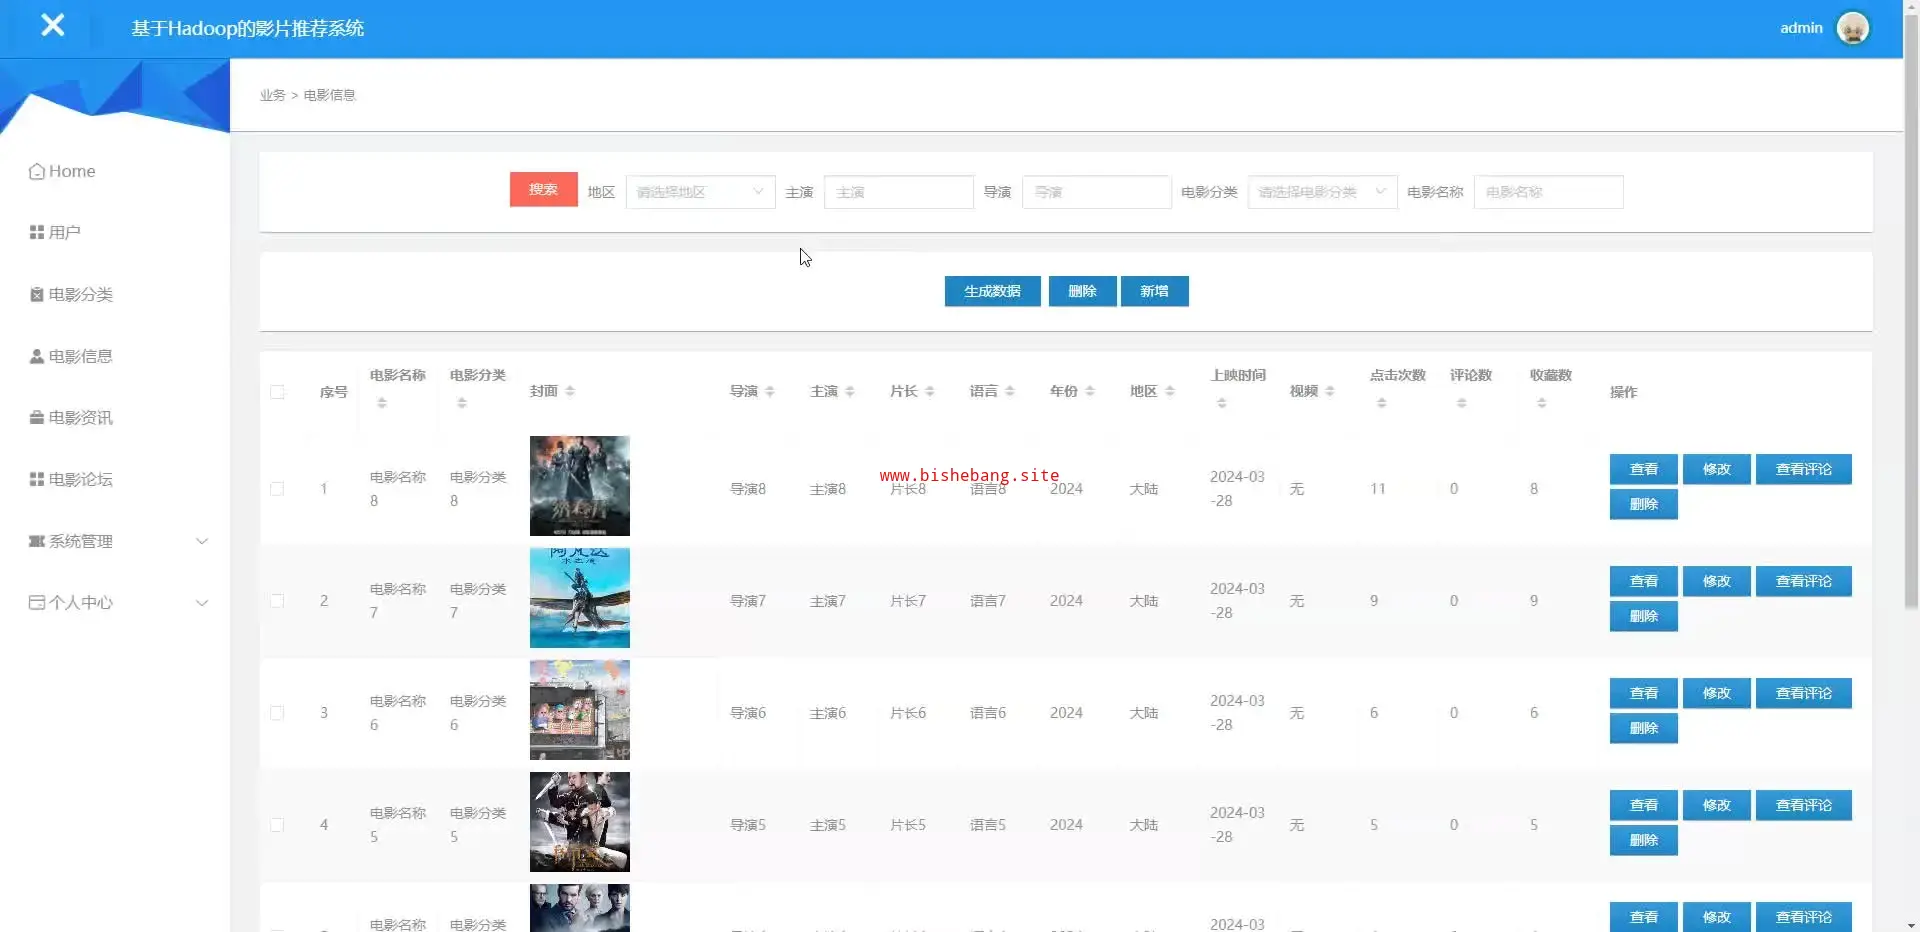Click the red 搜索 search button

(543, 190)
